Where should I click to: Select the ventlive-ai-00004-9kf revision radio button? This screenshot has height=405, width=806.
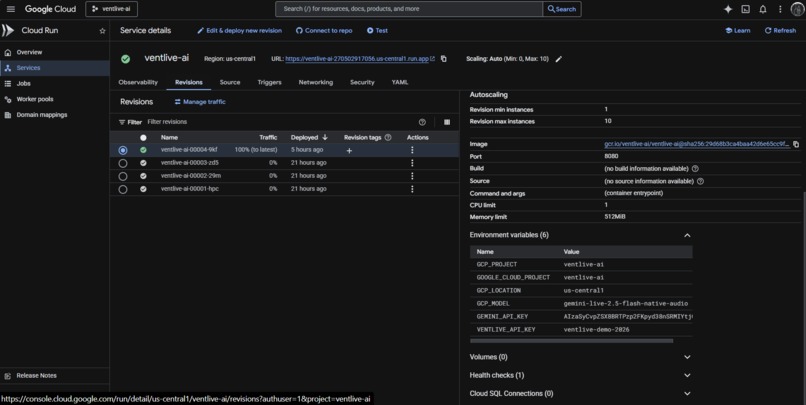[123, 151]
